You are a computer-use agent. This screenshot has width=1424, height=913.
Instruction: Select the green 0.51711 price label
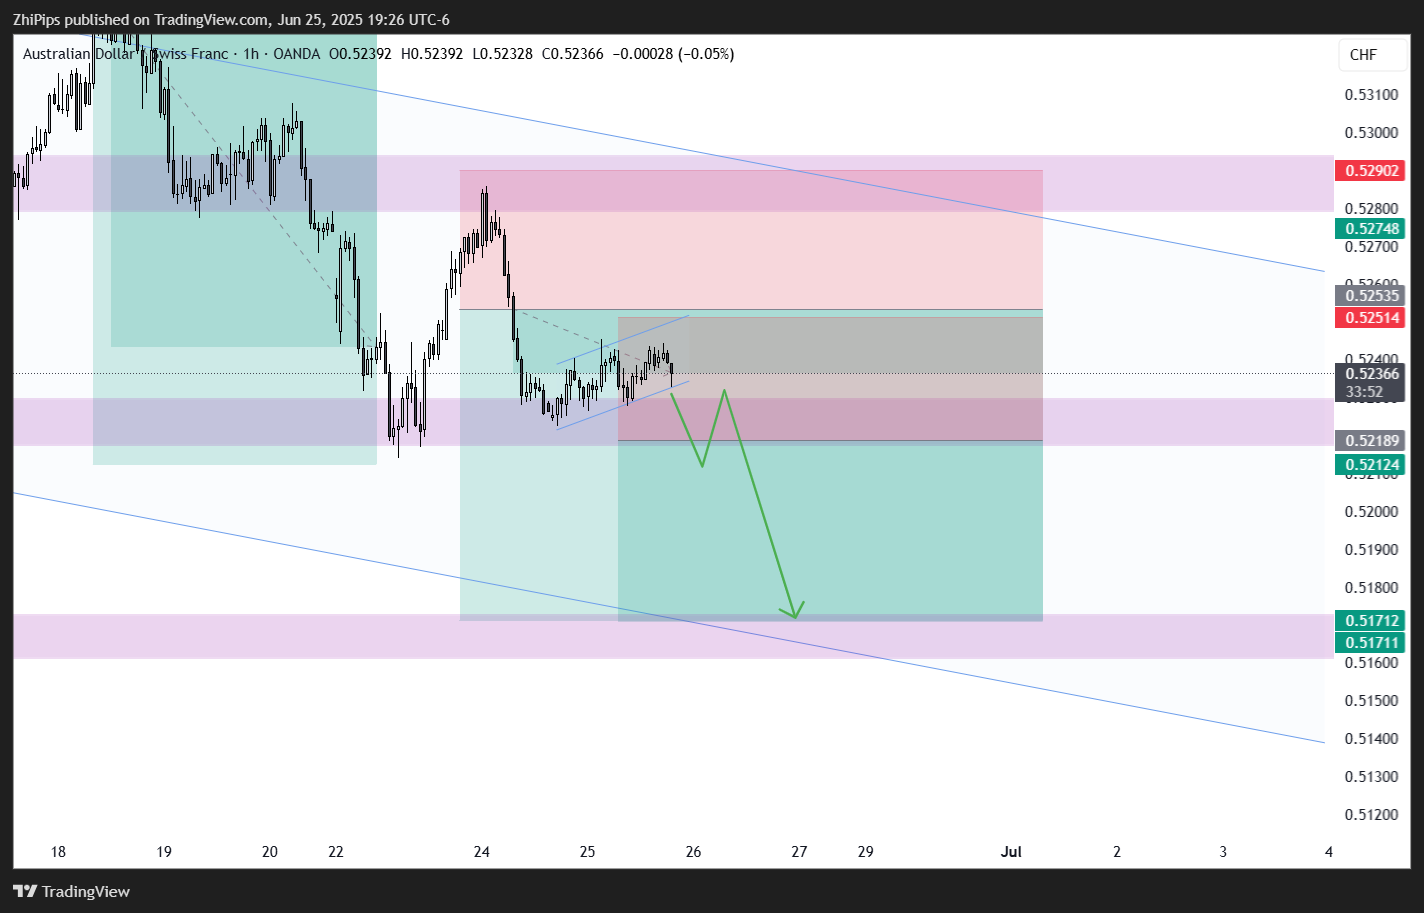(1370, 643)
